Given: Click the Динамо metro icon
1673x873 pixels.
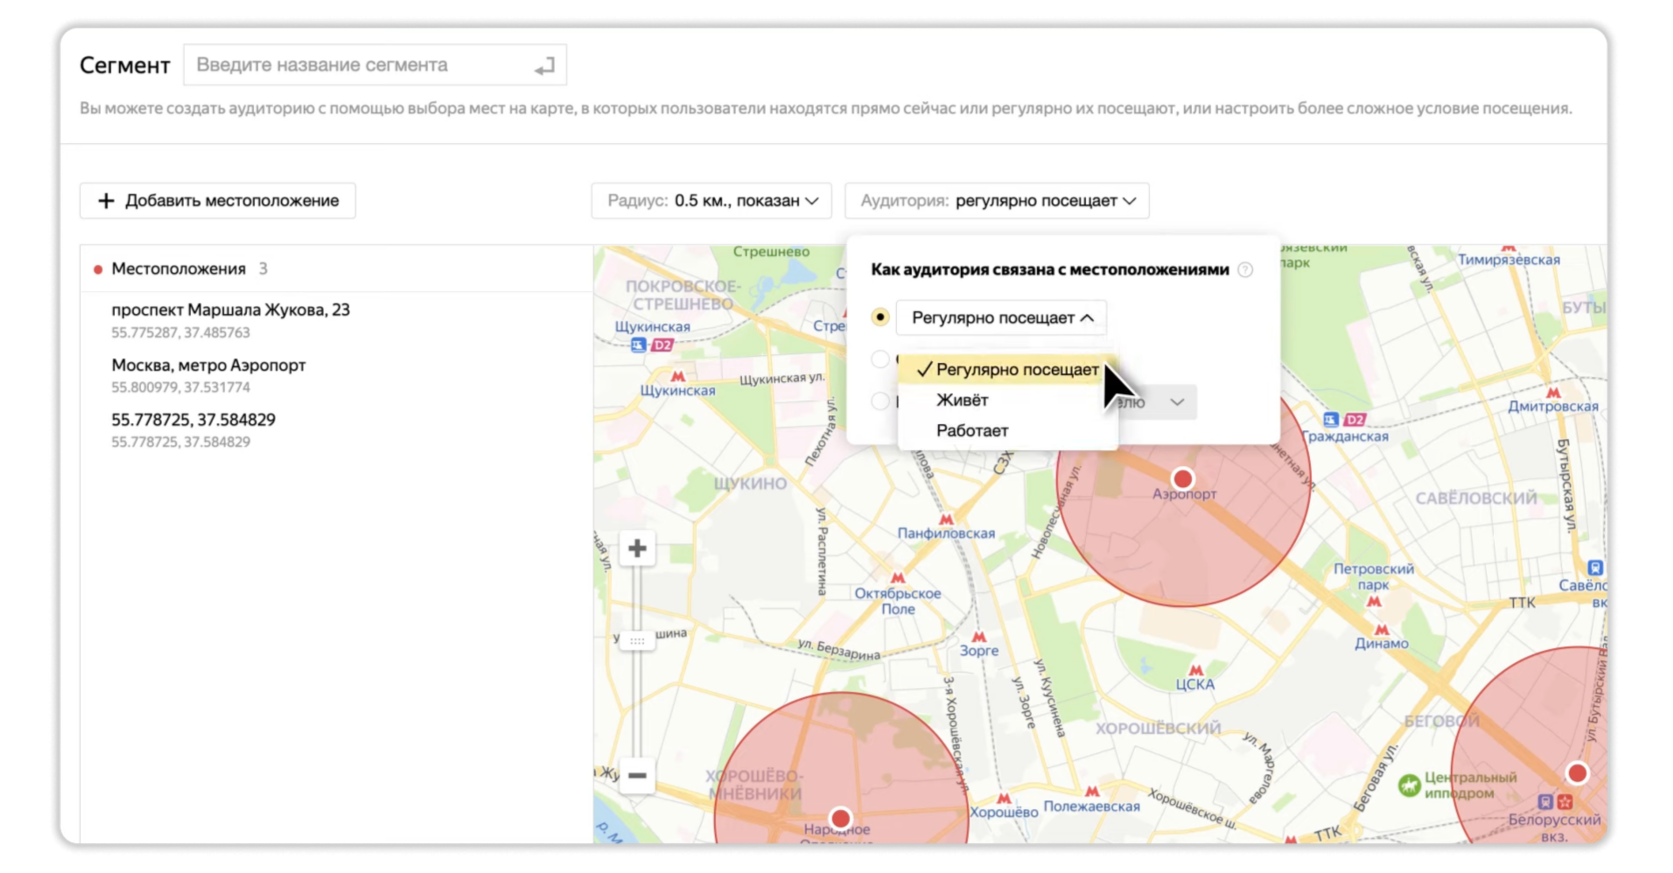Looking at the screenshot, I should [1381, 629].
